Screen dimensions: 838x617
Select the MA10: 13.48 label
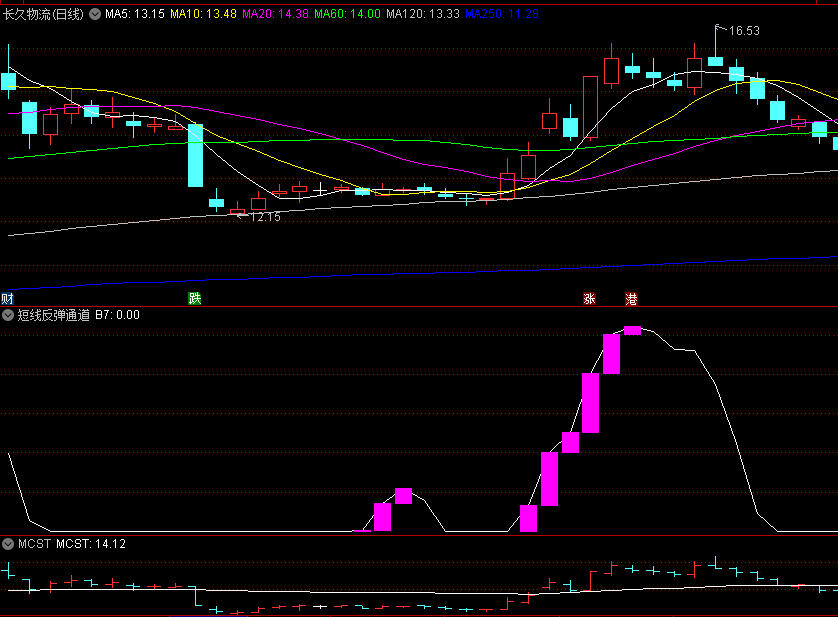pos(203,14)
